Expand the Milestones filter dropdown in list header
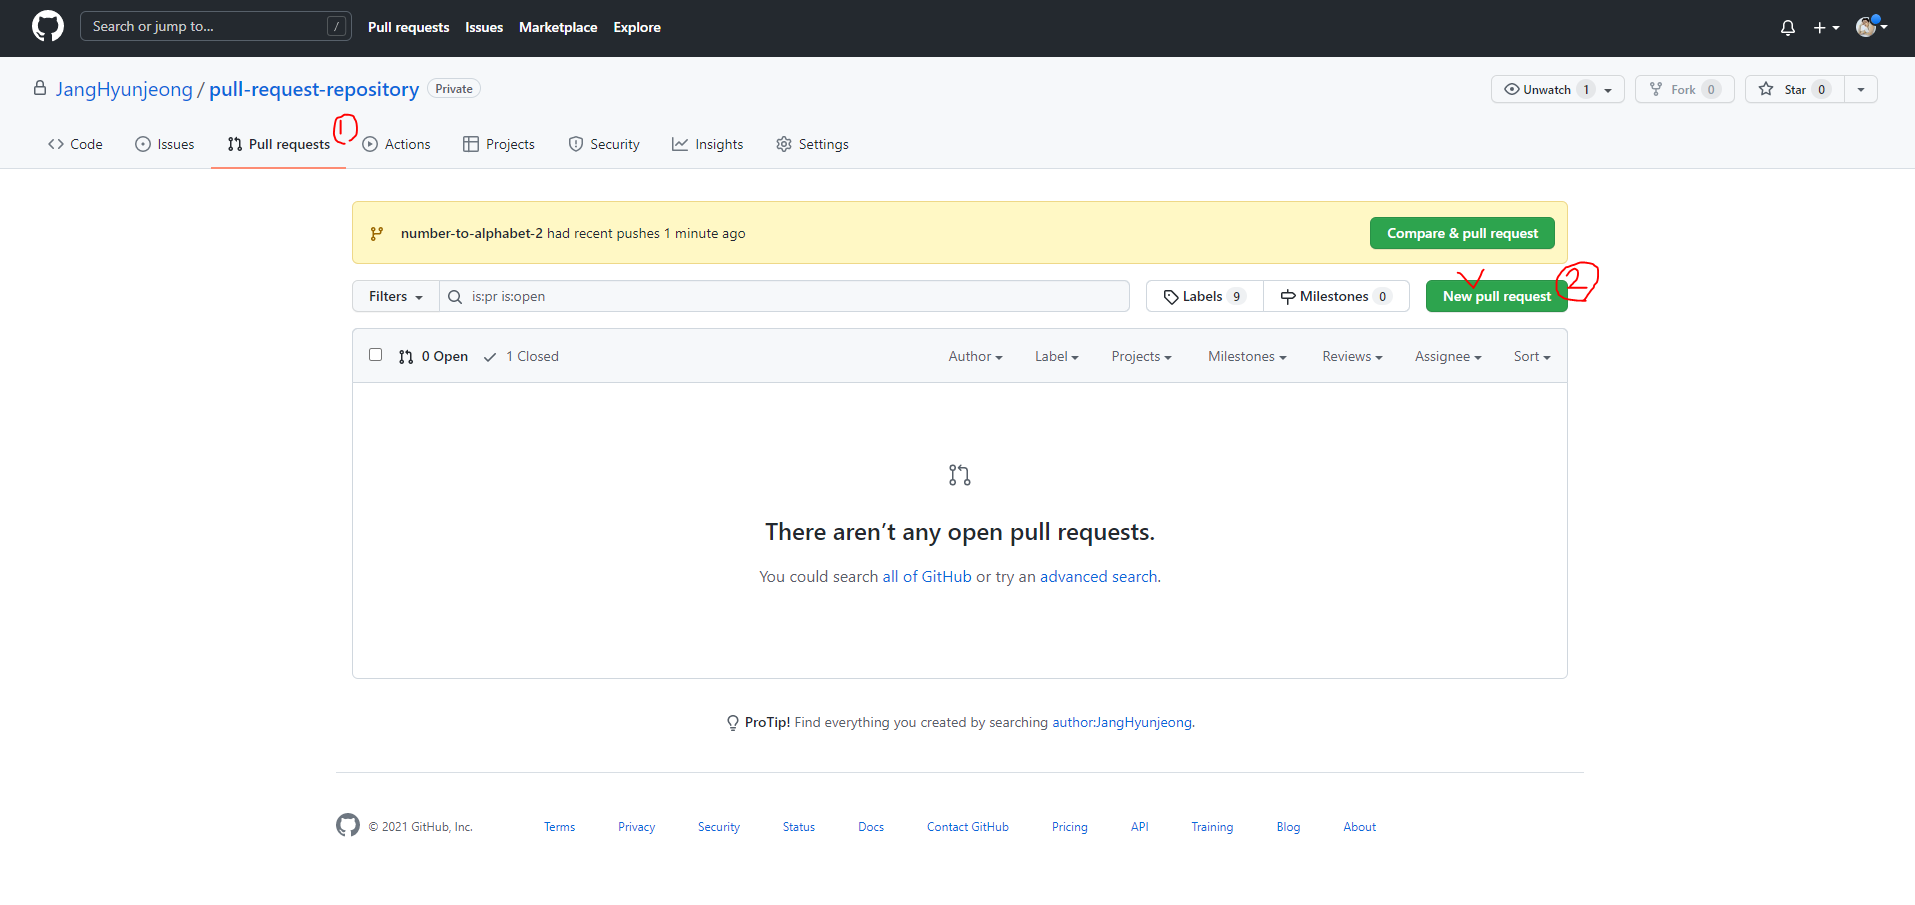 [1247, 356]
